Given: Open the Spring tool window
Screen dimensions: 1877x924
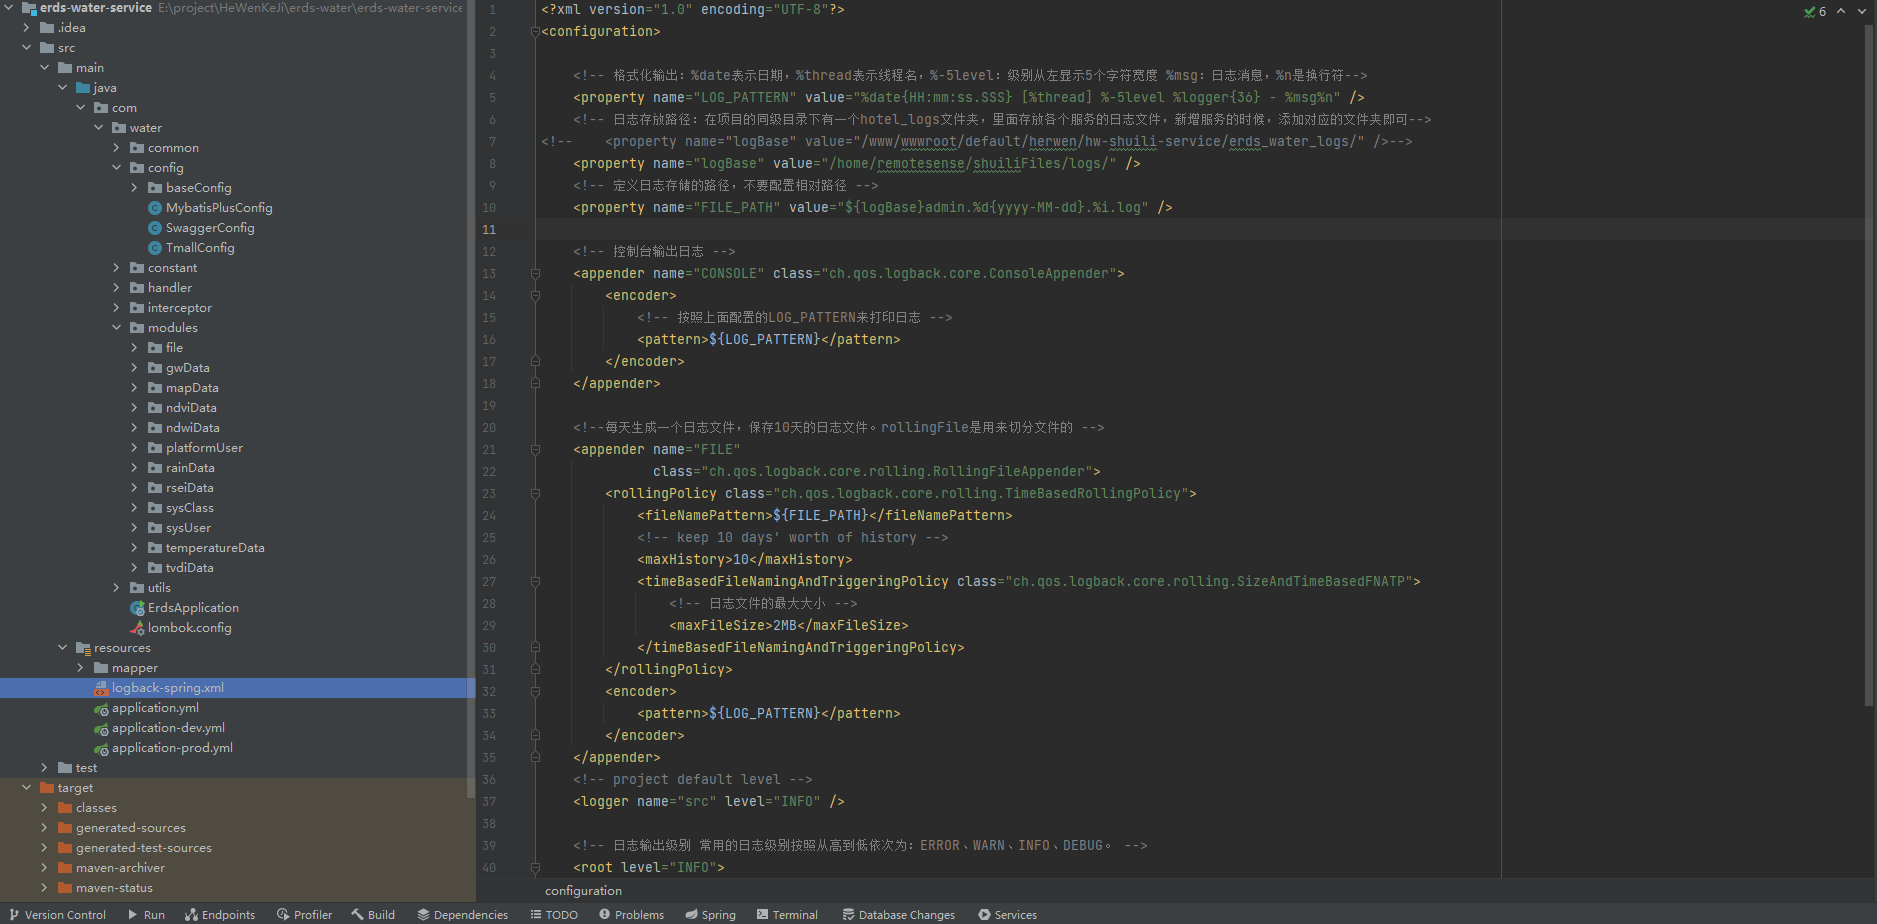Looking at the screenshot, I should [710, 914].
